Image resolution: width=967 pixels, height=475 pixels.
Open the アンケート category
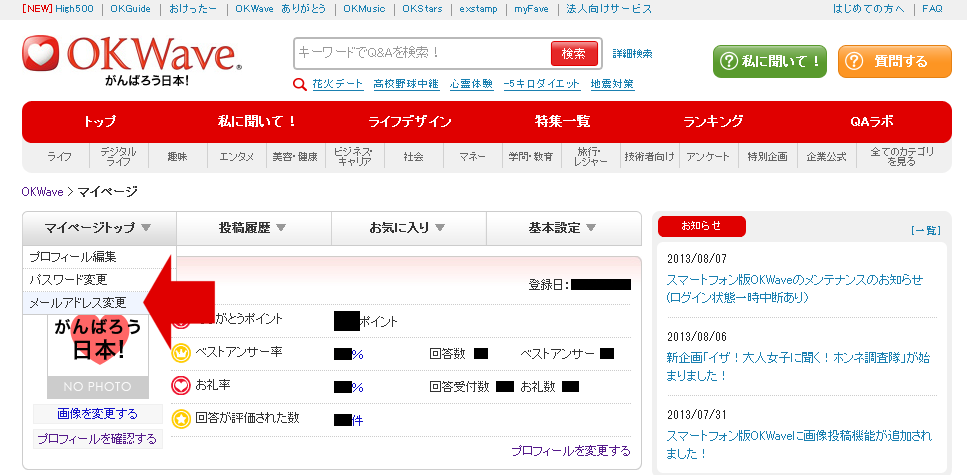(708, 157)
